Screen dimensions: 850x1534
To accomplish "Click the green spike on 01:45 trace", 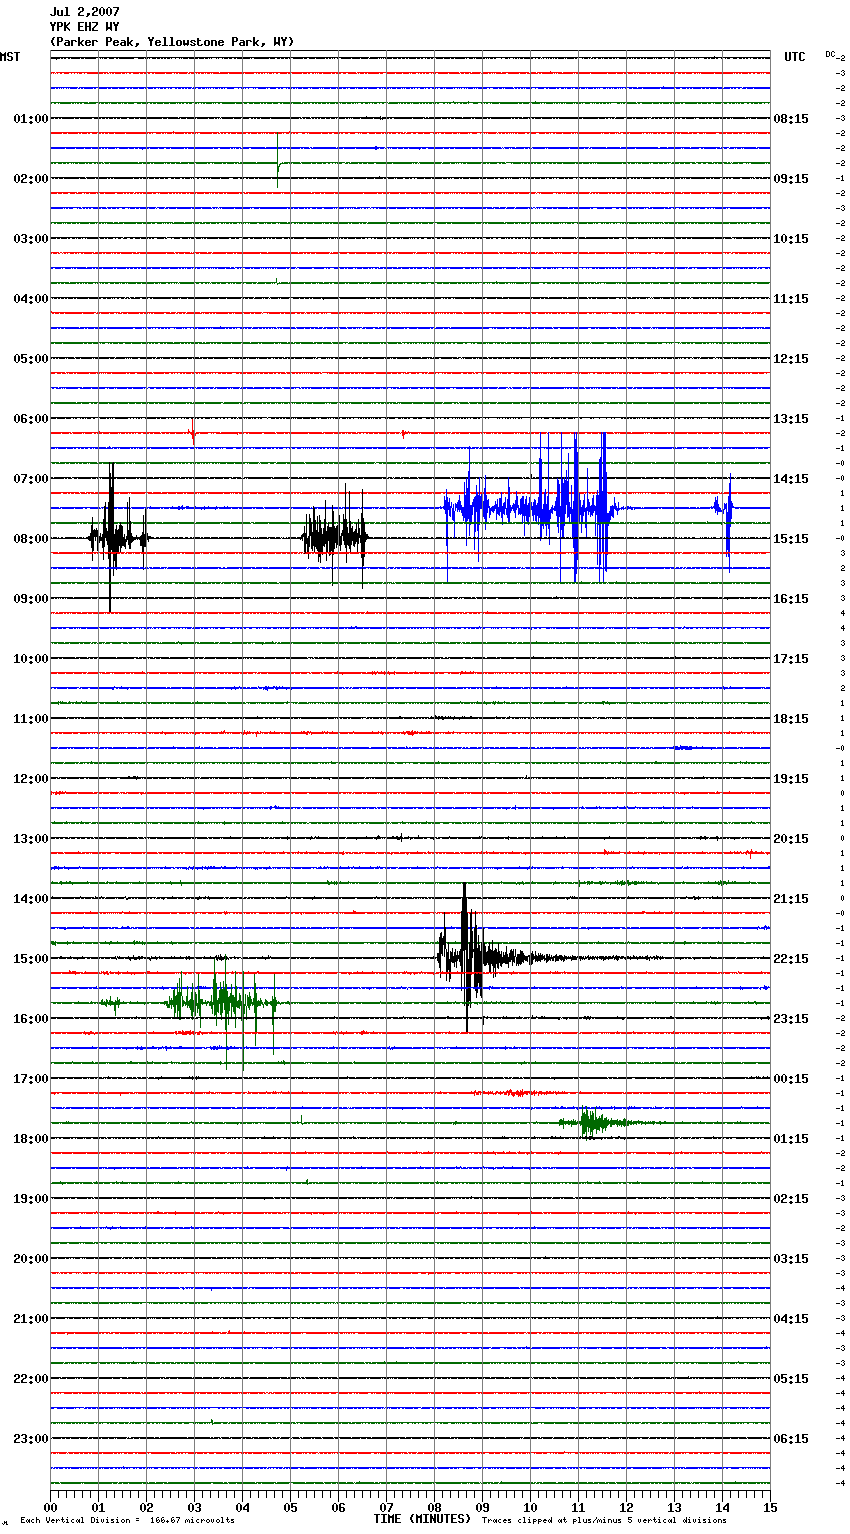I will point(278,160).
